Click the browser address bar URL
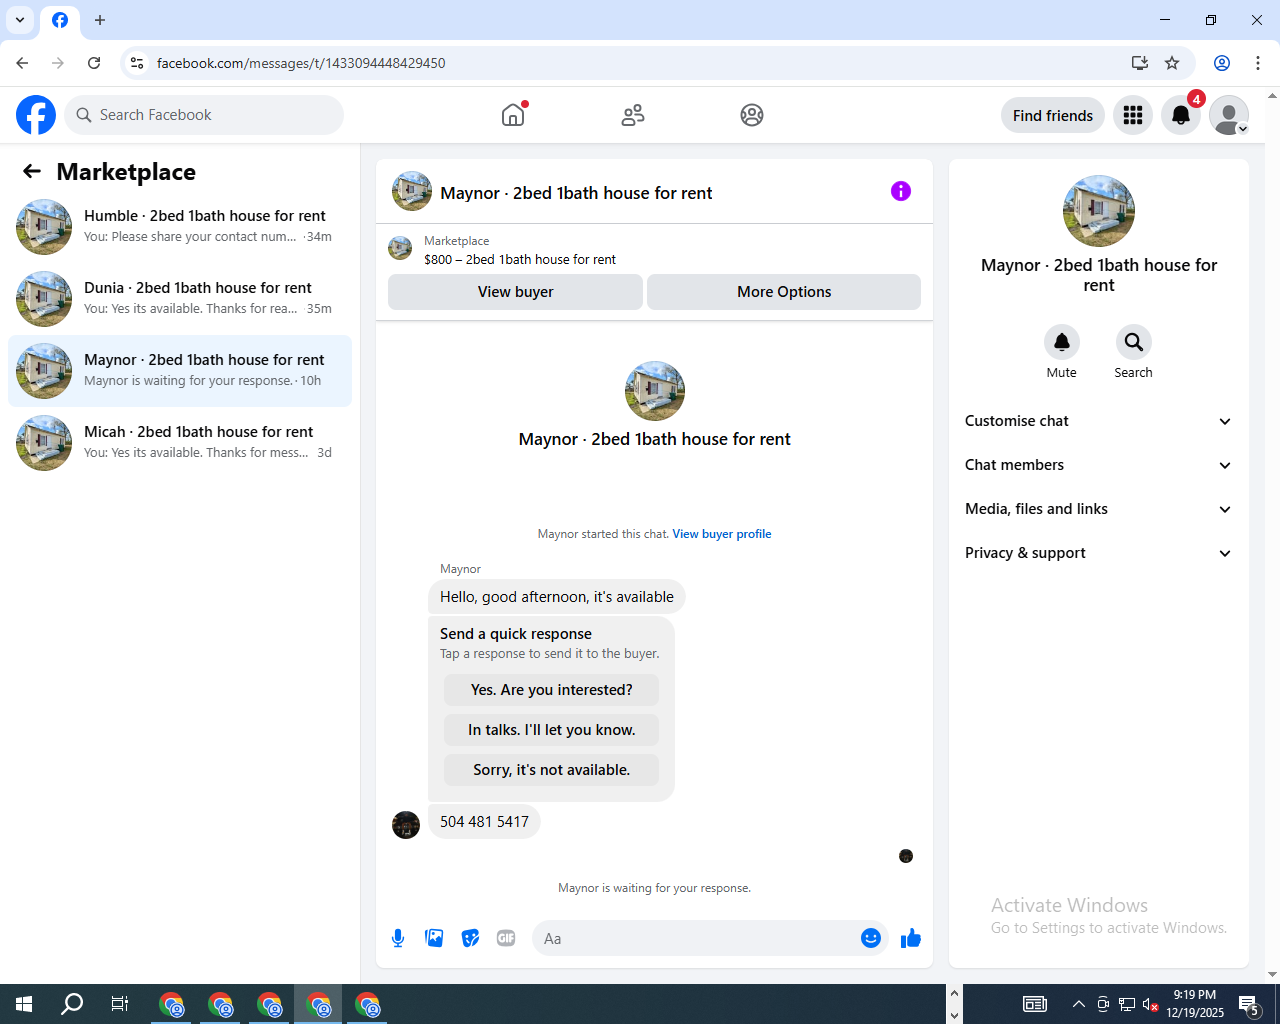1280x1024 pixels. point(301,63)
